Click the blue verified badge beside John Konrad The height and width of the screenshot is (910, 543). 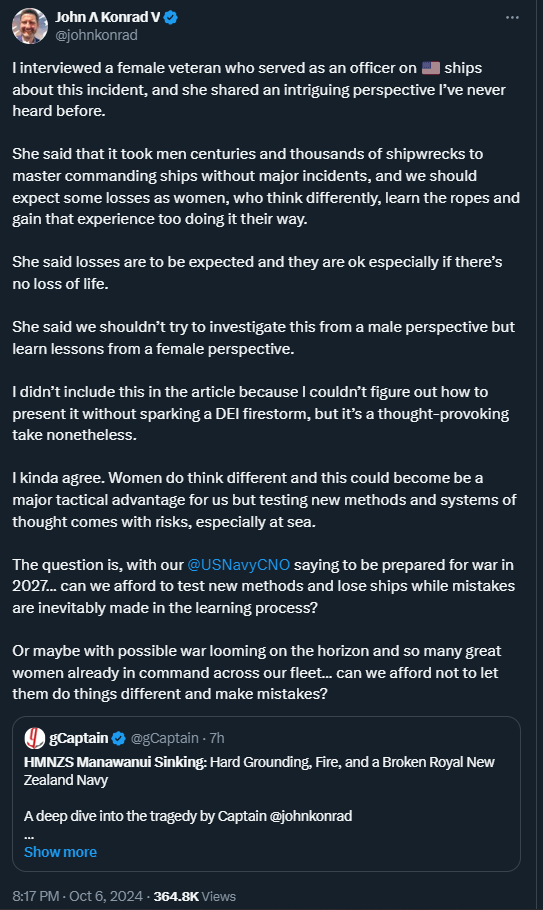[171, 17]
